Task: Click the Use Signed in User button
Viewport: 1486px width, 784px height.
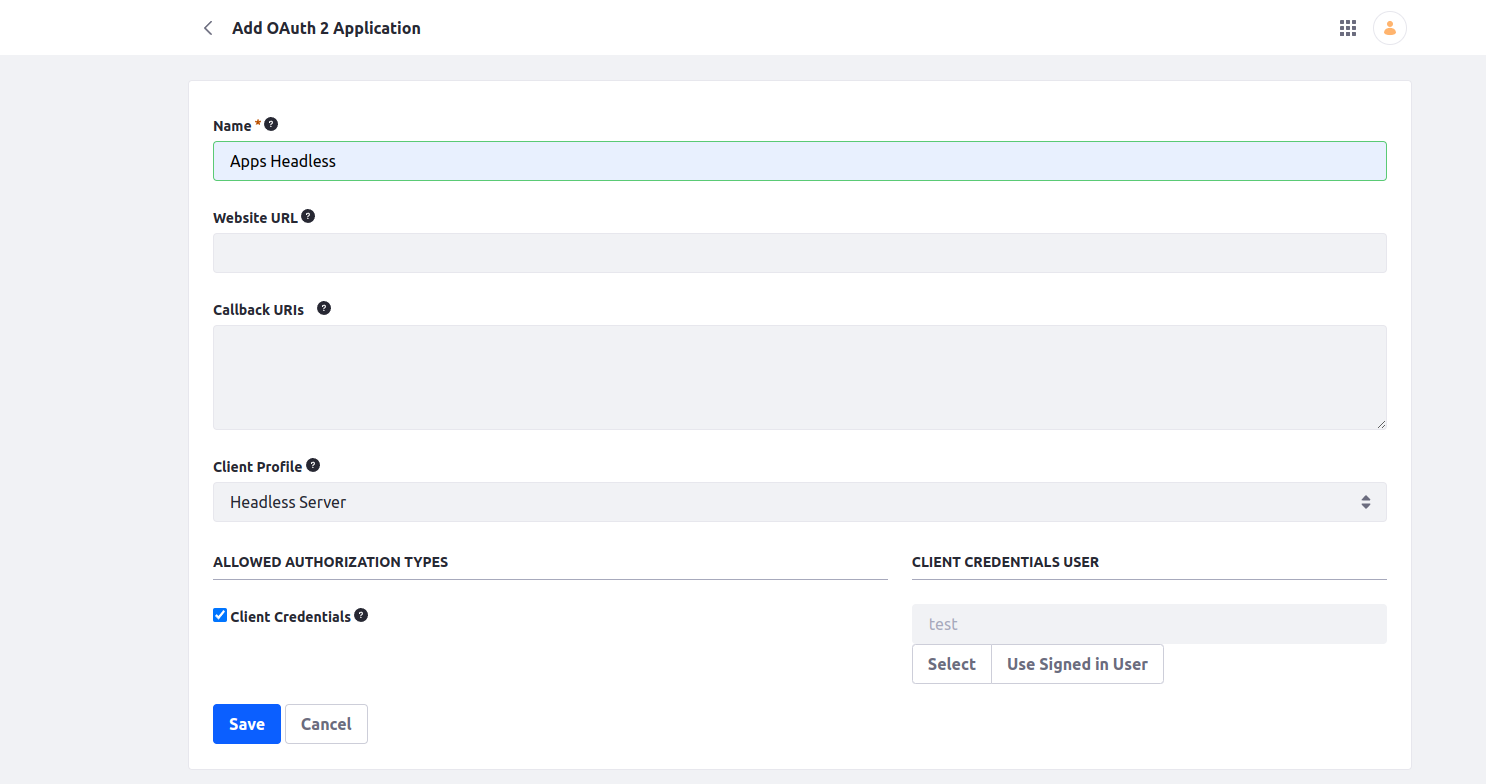Action: click(x=1077, y=664)
